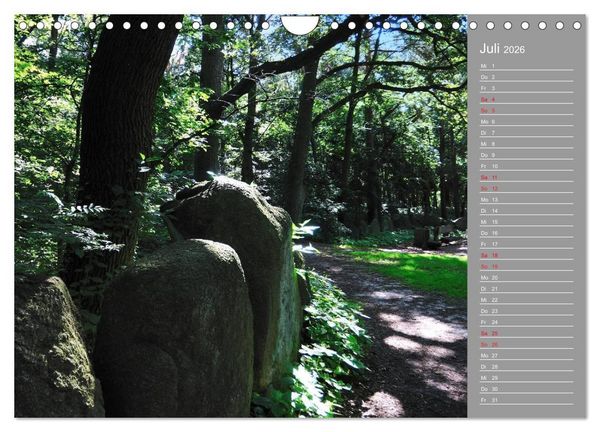Choose the red Sa 11 entry
This screenshot has width=600, height=432.
pyautogui.click(x=527, y=178)
